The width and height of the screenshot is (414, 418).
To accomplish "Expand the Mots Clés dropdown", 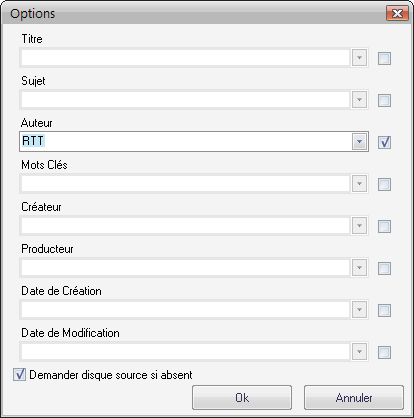I will [359, 184].
